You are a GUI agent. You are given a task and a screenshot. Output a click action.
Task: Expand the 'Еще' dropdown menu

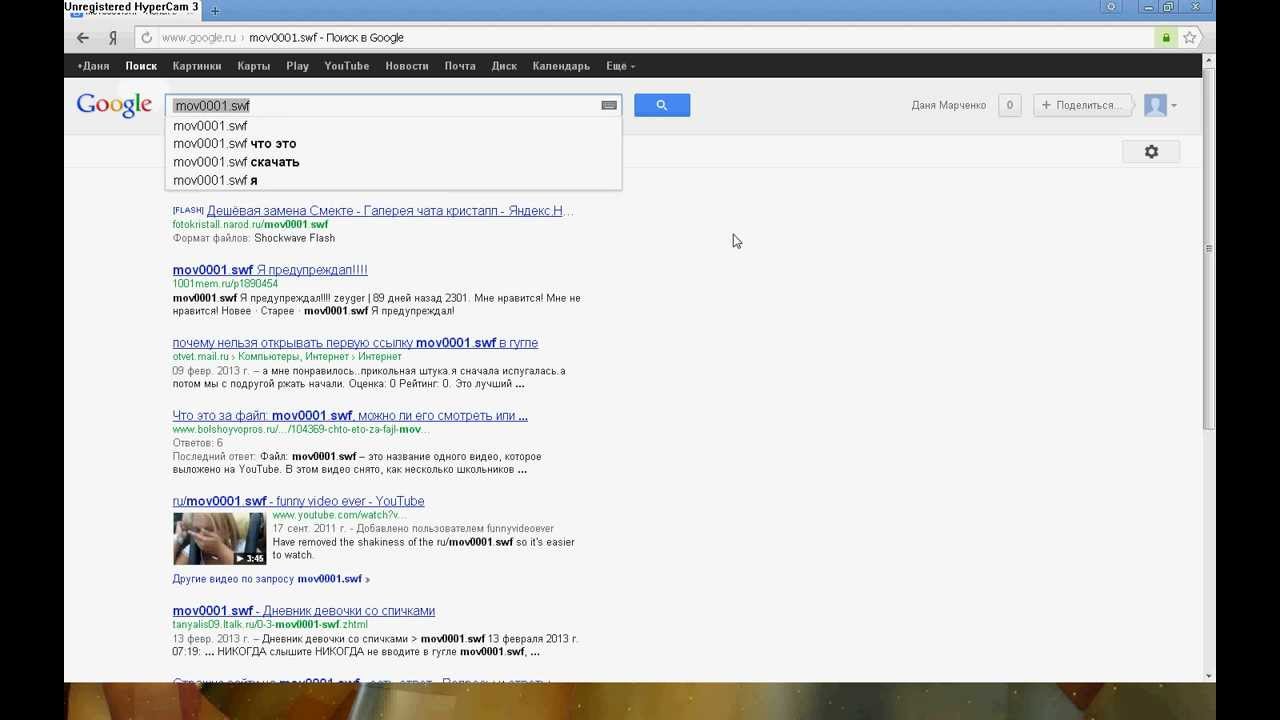point(620,66)
